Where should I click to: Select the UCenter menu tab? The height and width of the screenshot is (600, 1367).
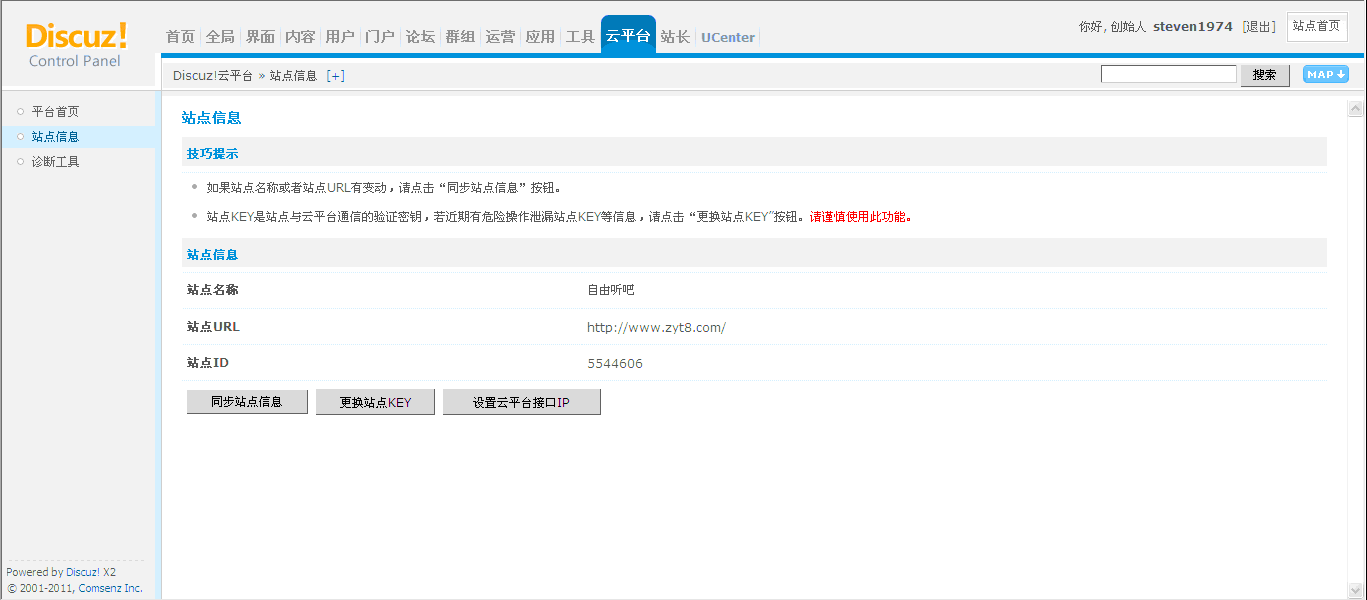727,37
